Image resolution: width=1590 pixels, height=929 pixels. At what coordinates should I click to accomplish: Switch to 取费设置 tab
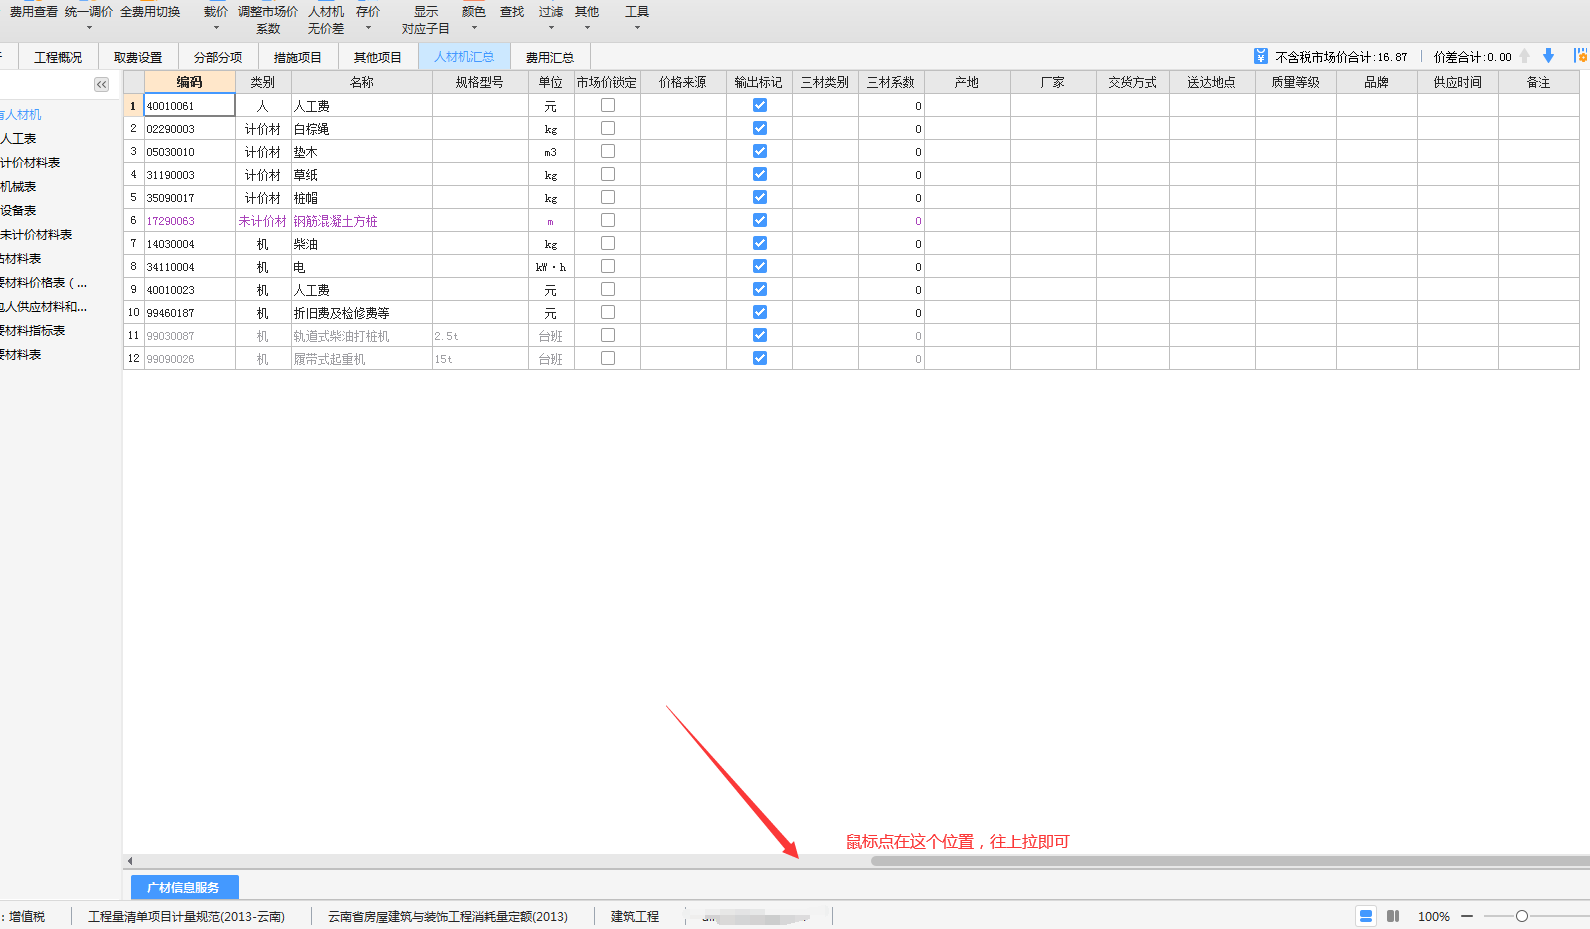pos(138,57)
